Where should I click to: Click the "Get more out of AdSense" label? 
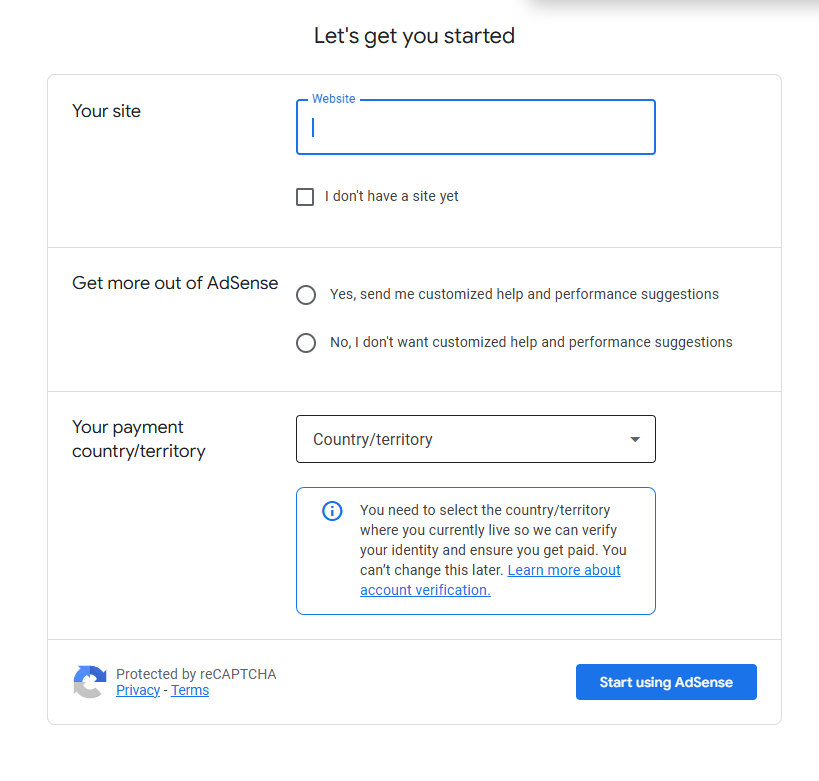(175, 283)
